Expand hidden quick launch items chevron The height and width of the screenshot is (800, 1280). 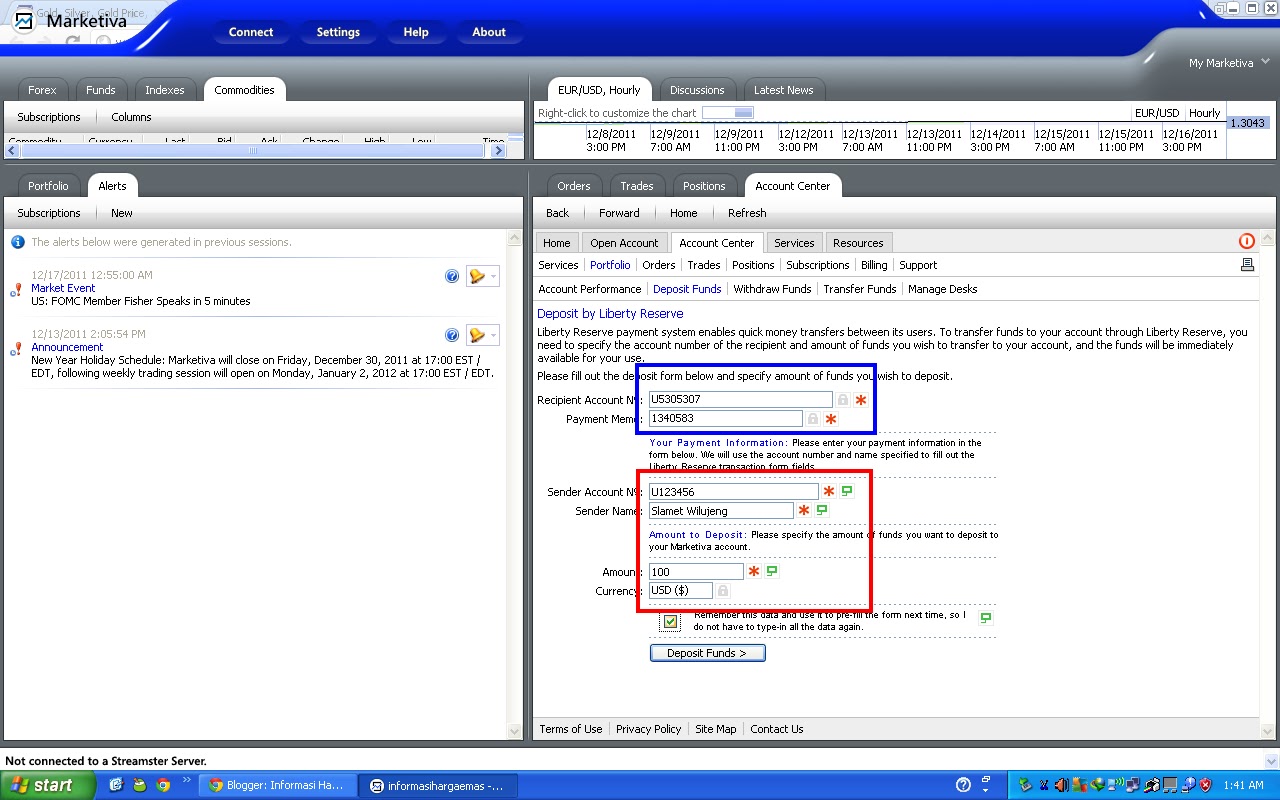pyautogui.click(x=186, y=780)
